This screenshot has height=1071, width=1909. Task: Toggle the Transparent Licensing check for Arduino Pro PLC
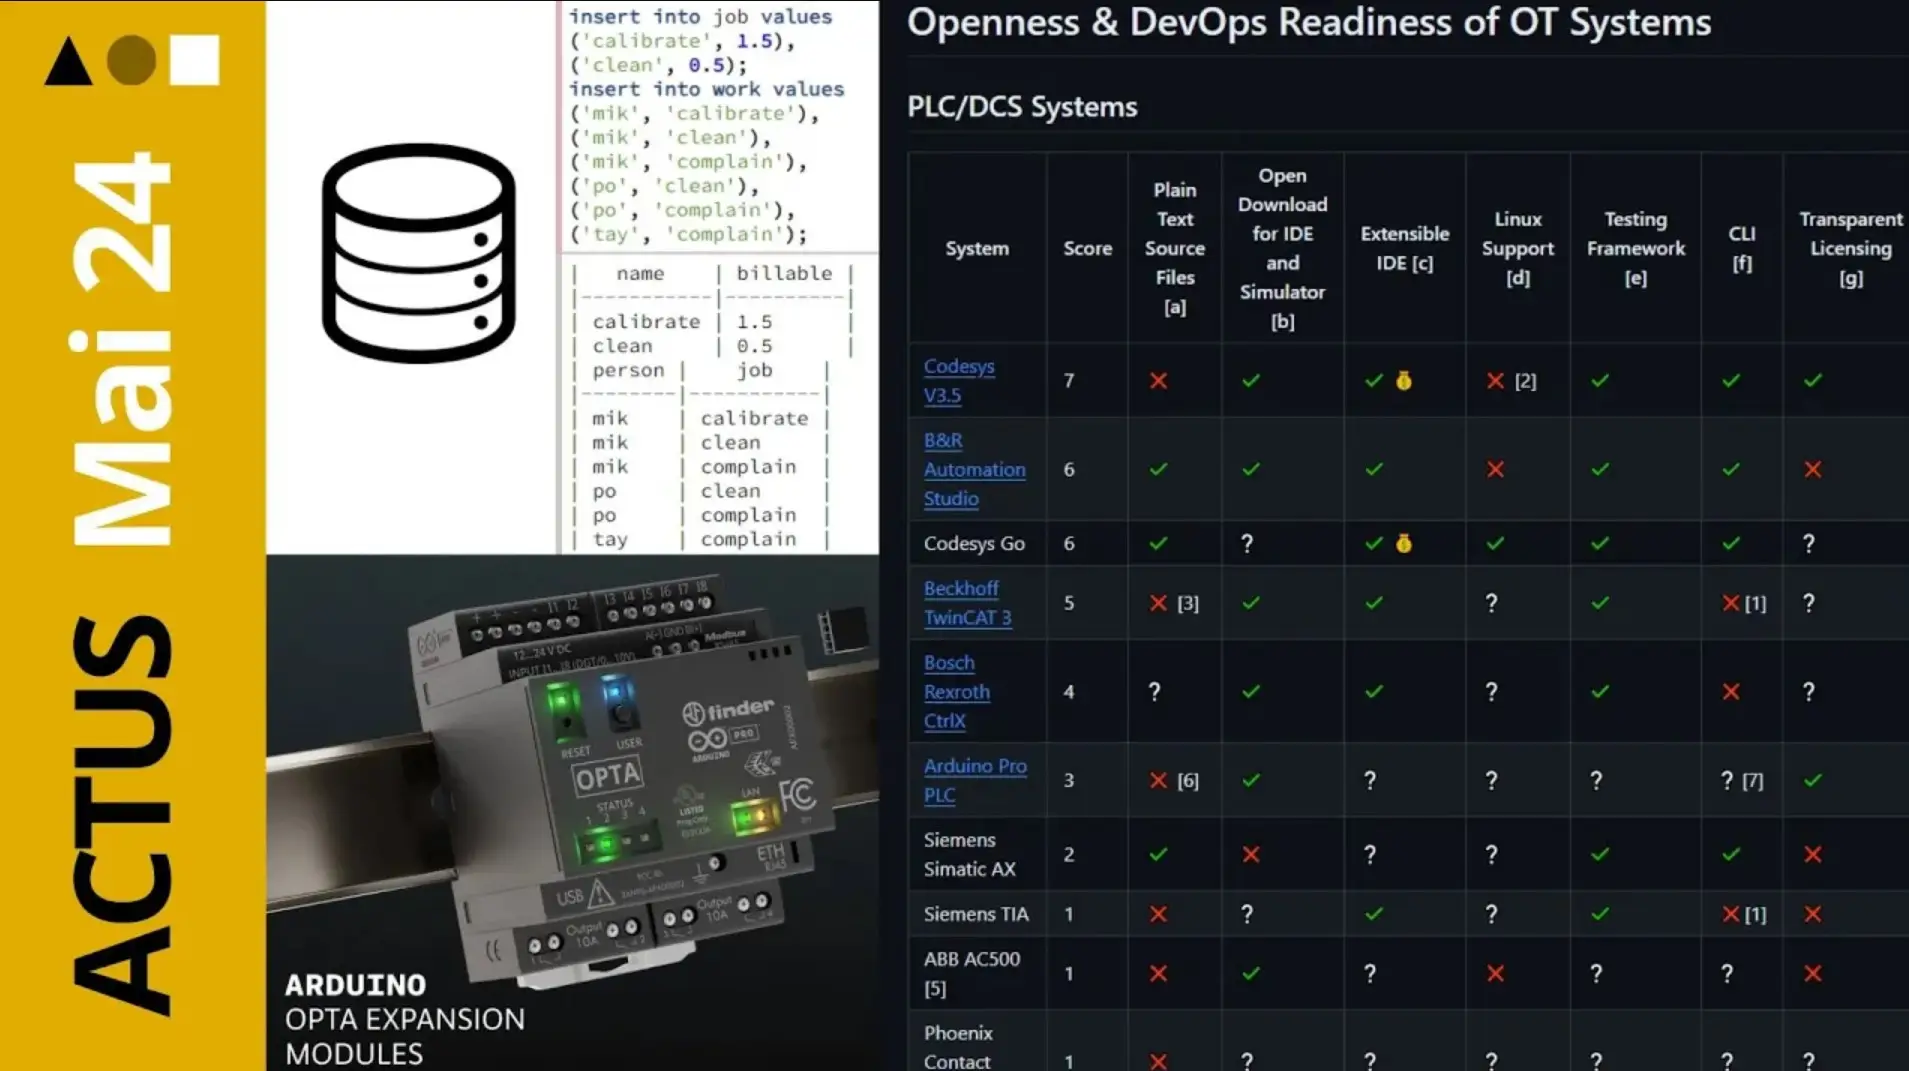click(1811, 780)
